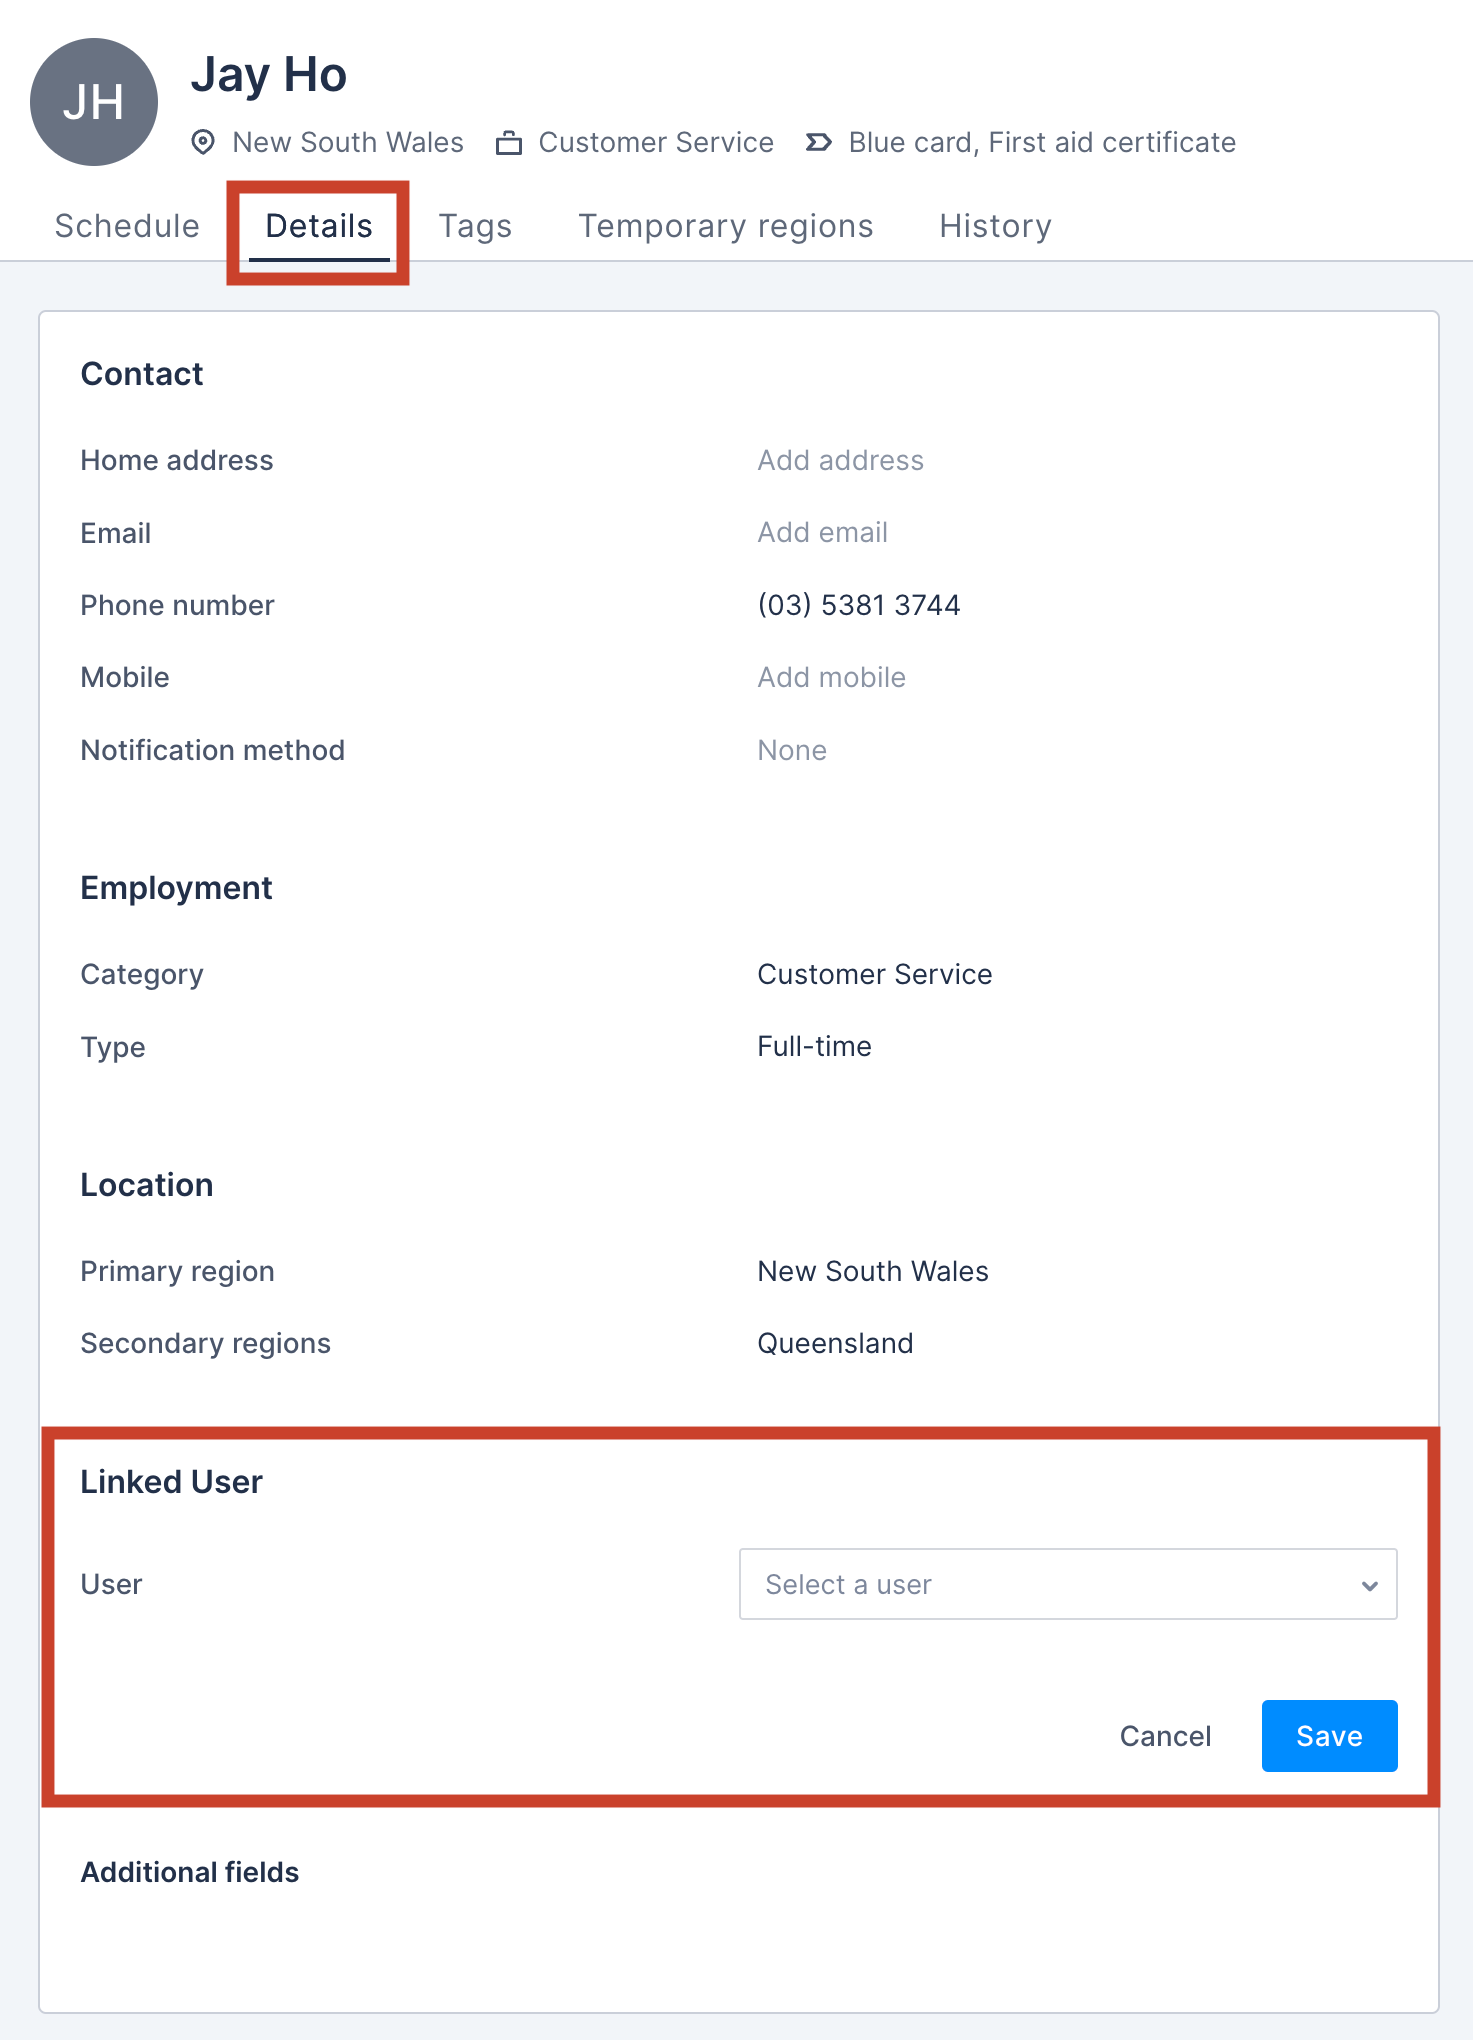
Task: Switch to the Schedule tab
Action: point(126,225)
